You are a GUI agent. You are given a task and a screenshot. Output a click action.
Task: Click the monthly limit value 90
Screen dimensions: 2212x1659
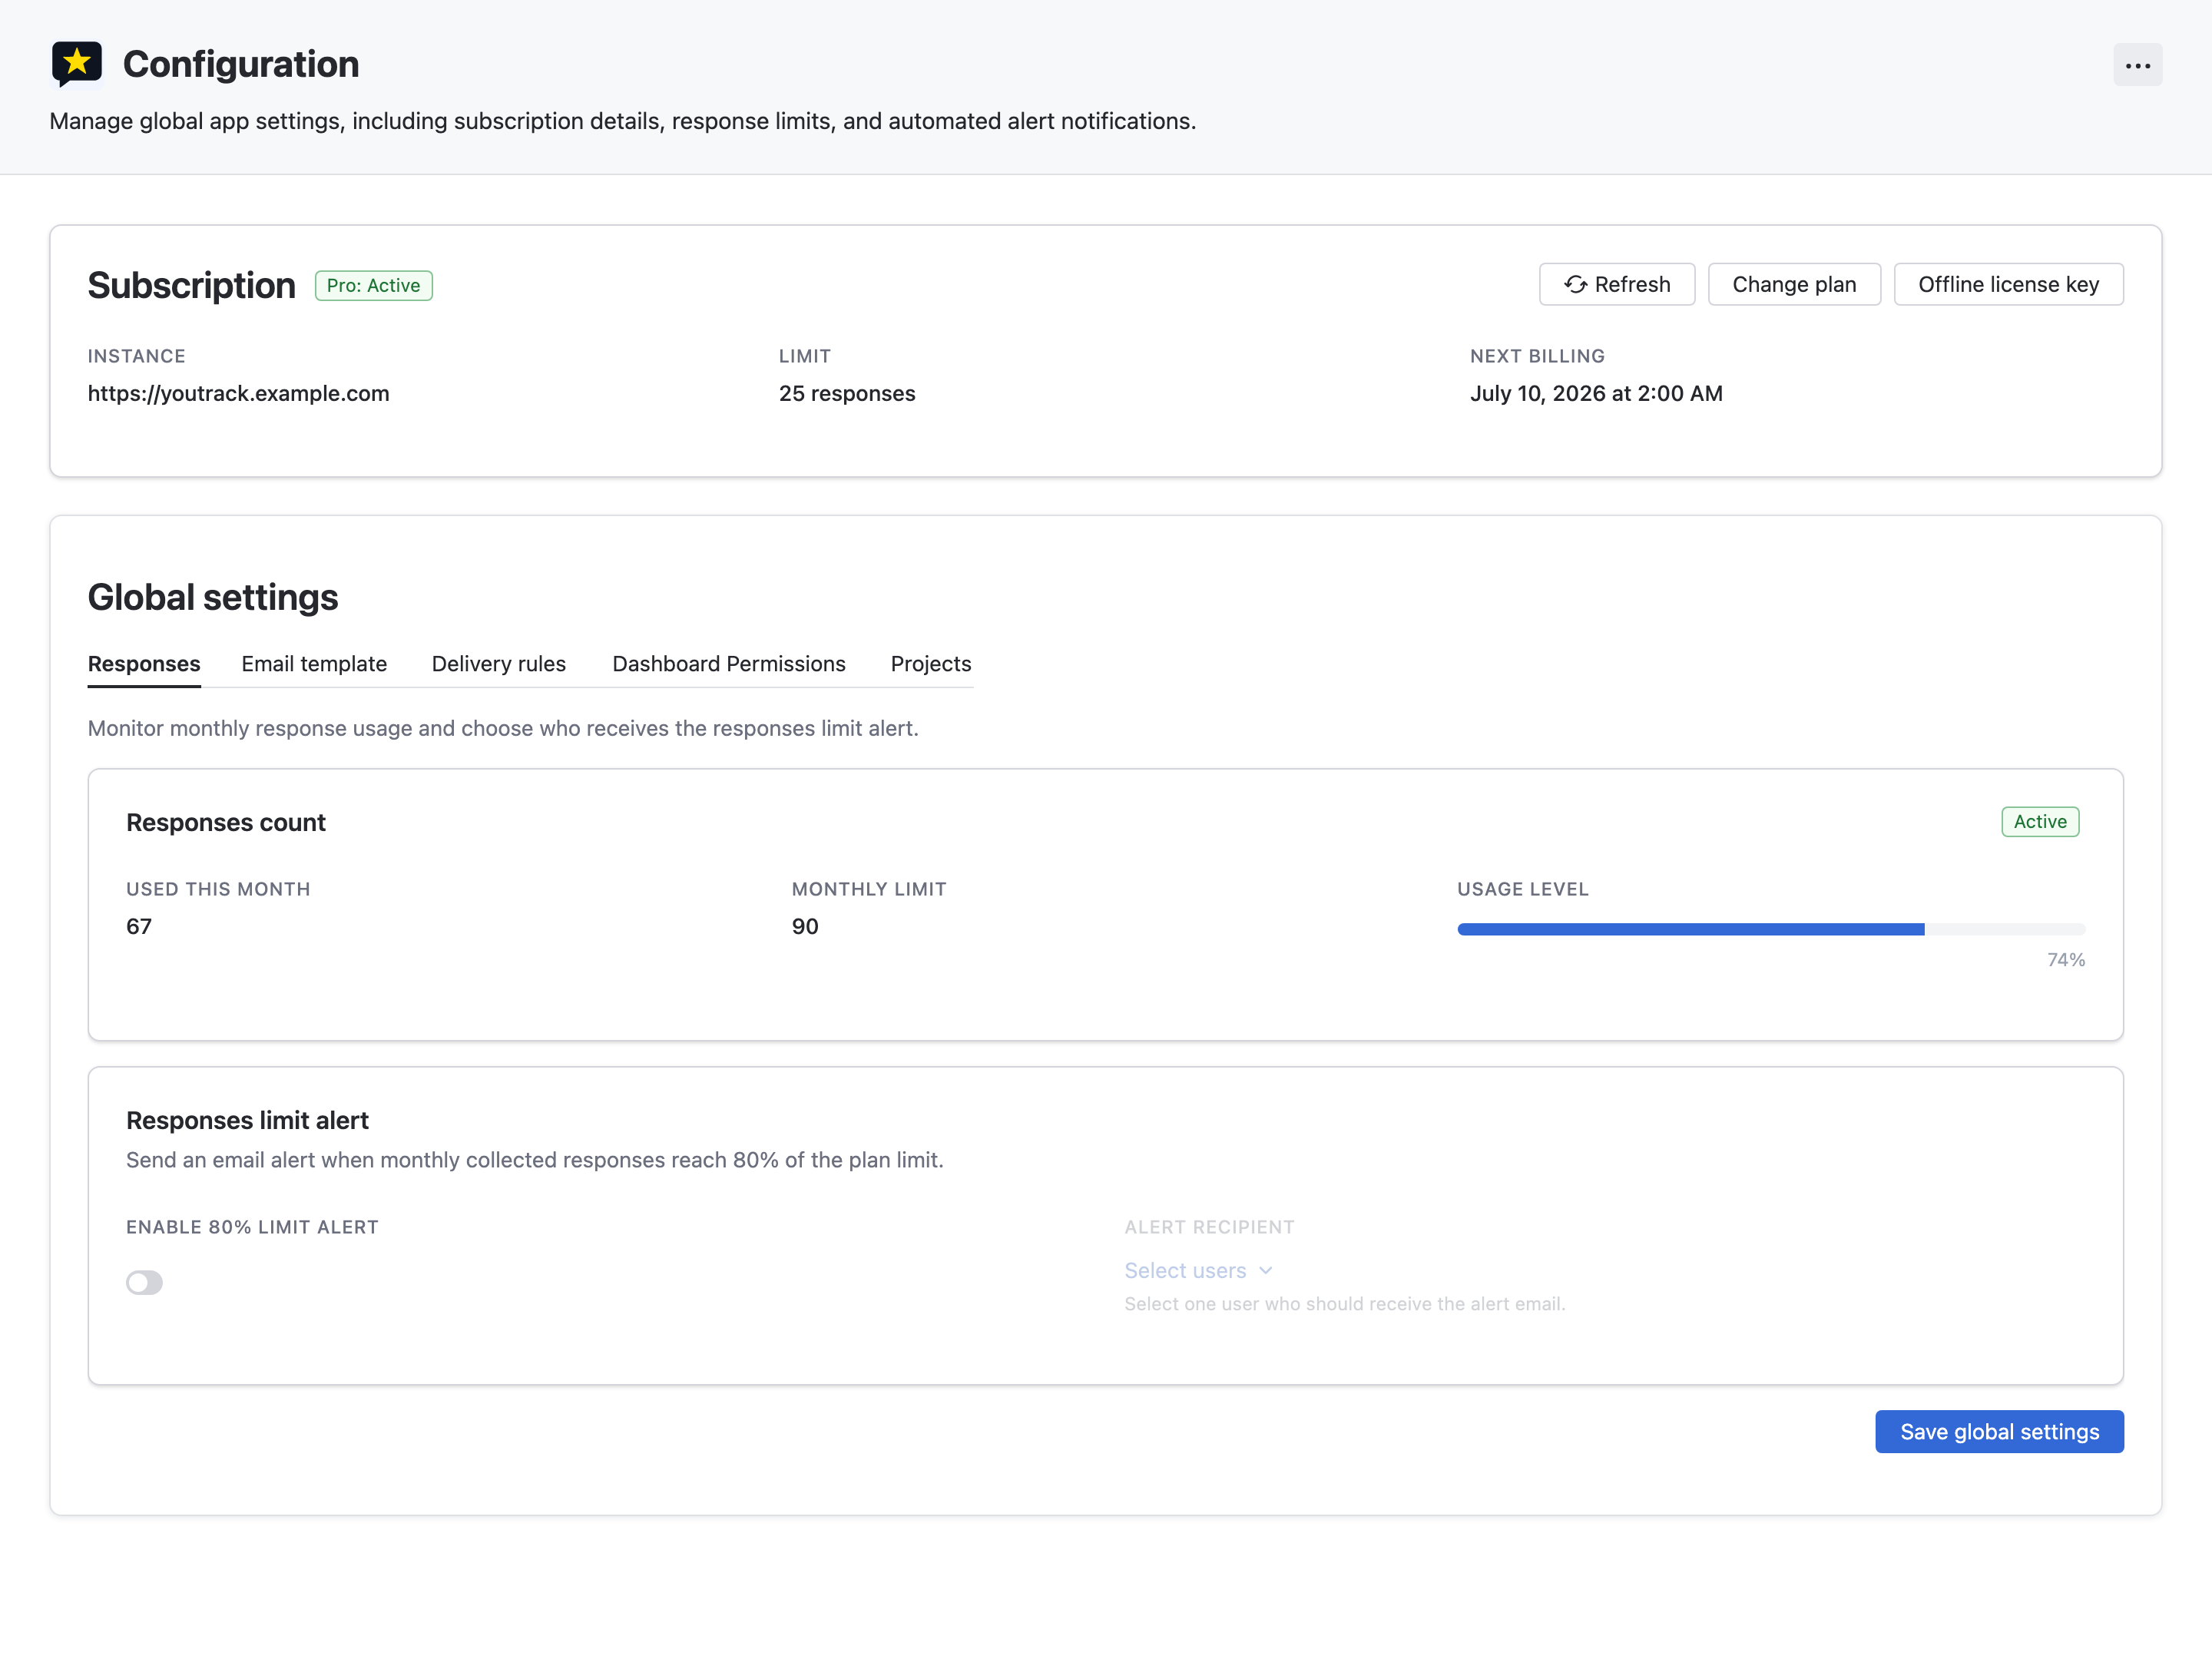pos(805,927)
